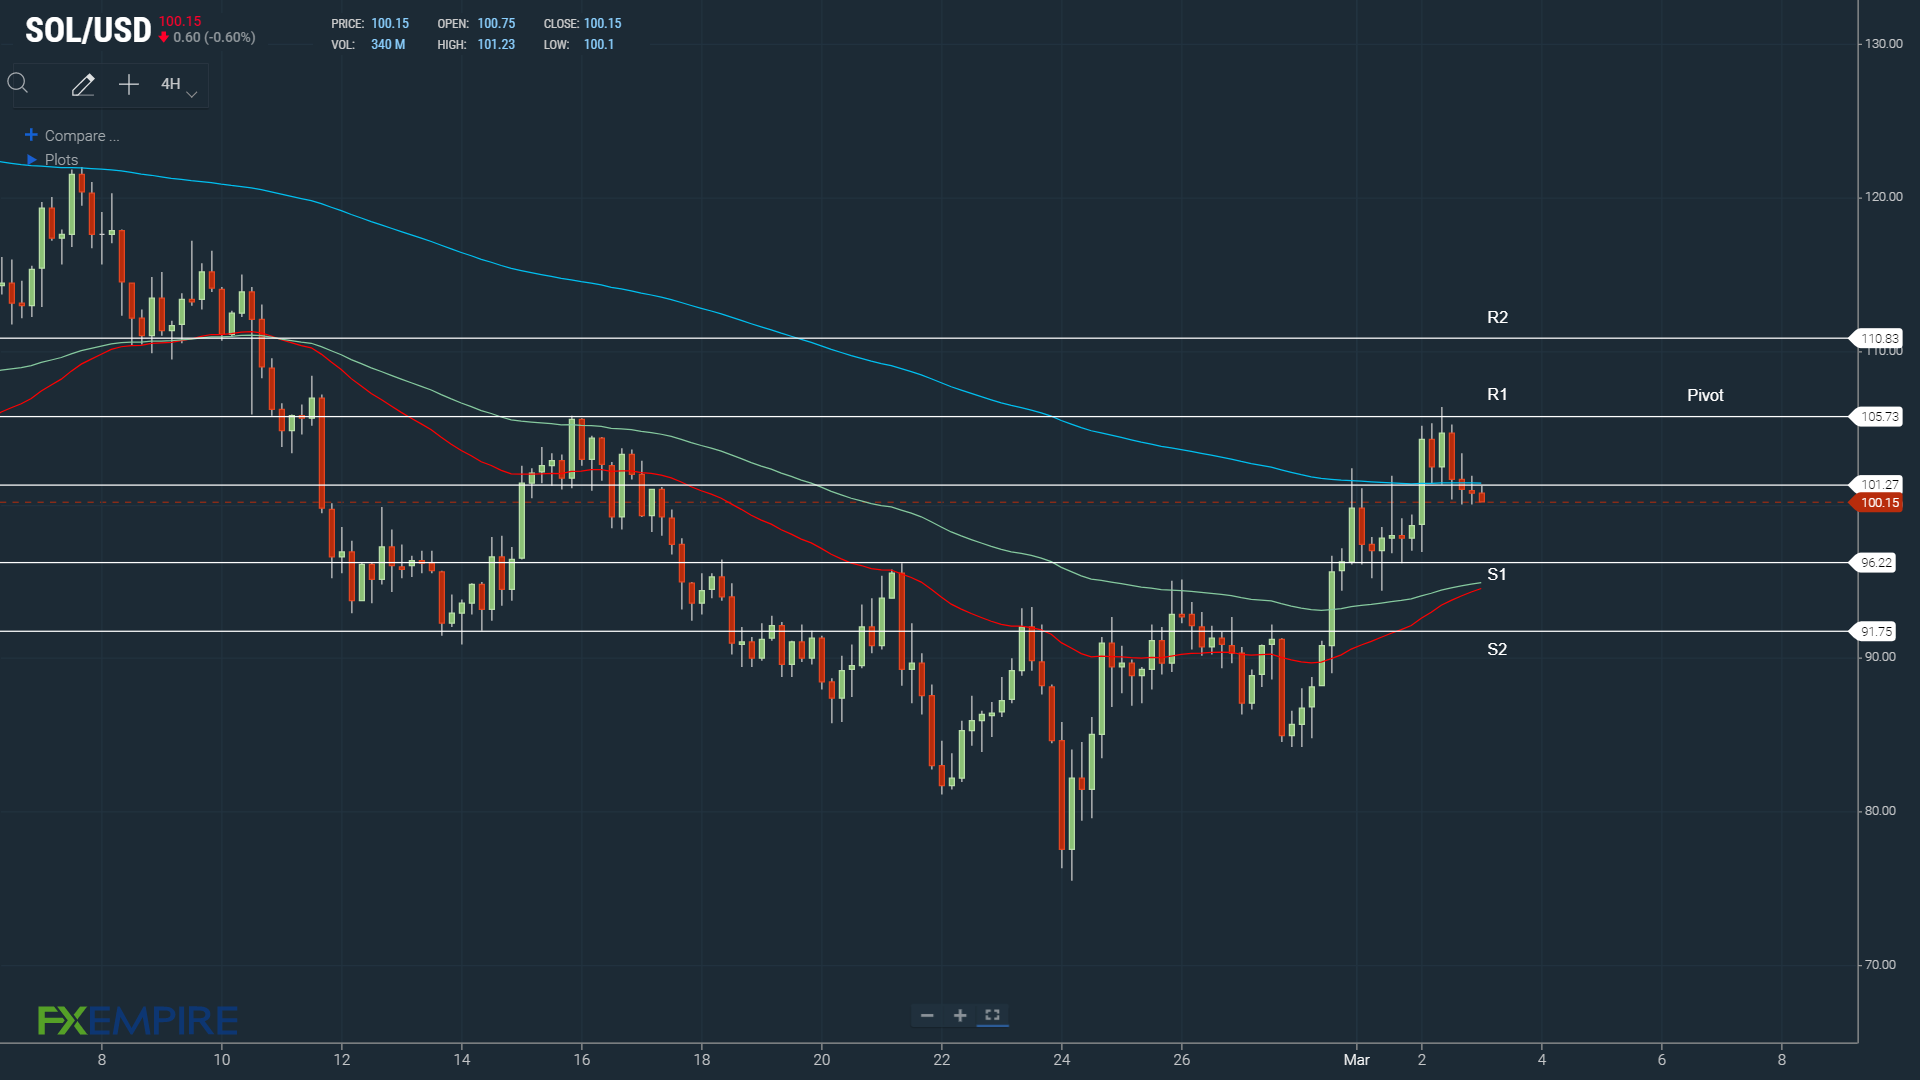Click the 110.83 R2 price label
This screenshot has height=1080, width=1920.
tap(1879, 339)
